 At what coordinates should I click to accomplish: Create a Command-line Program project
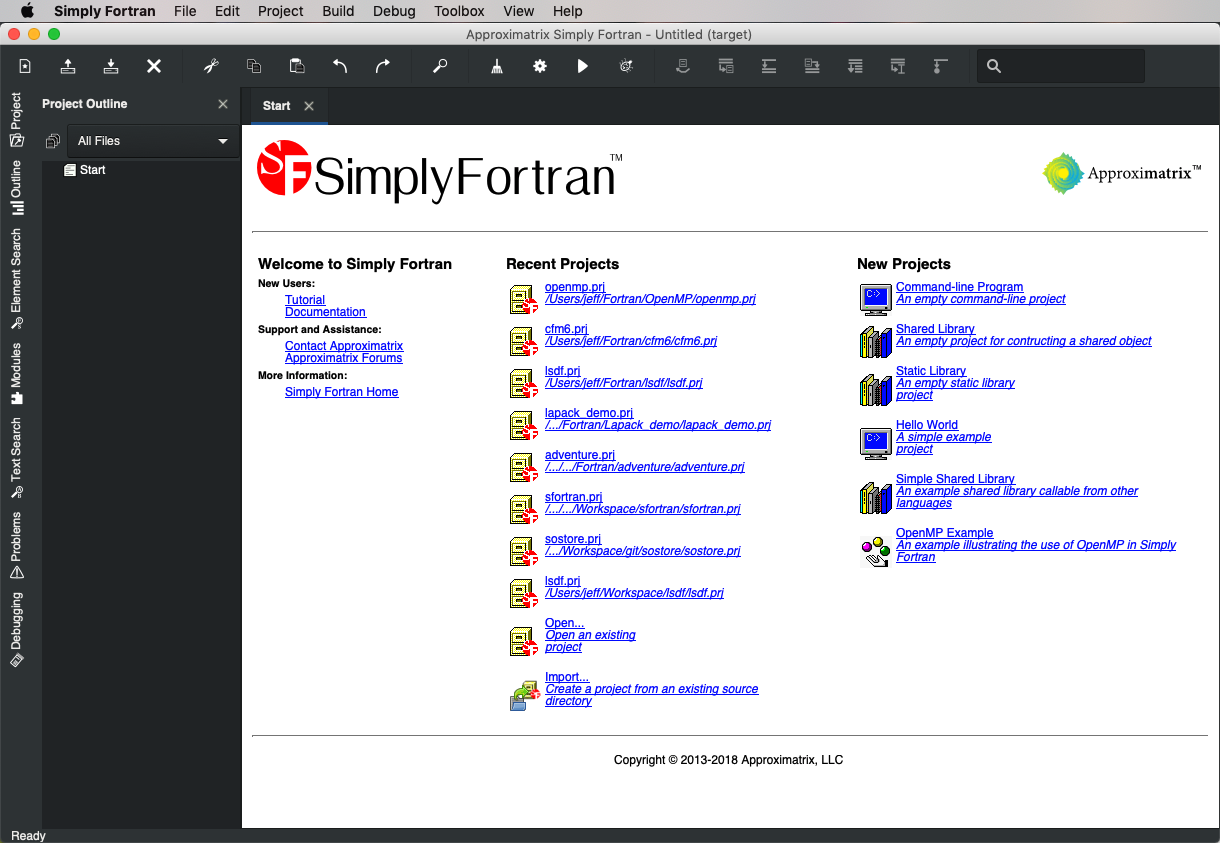pyautogui.click(x=959, y=287)
